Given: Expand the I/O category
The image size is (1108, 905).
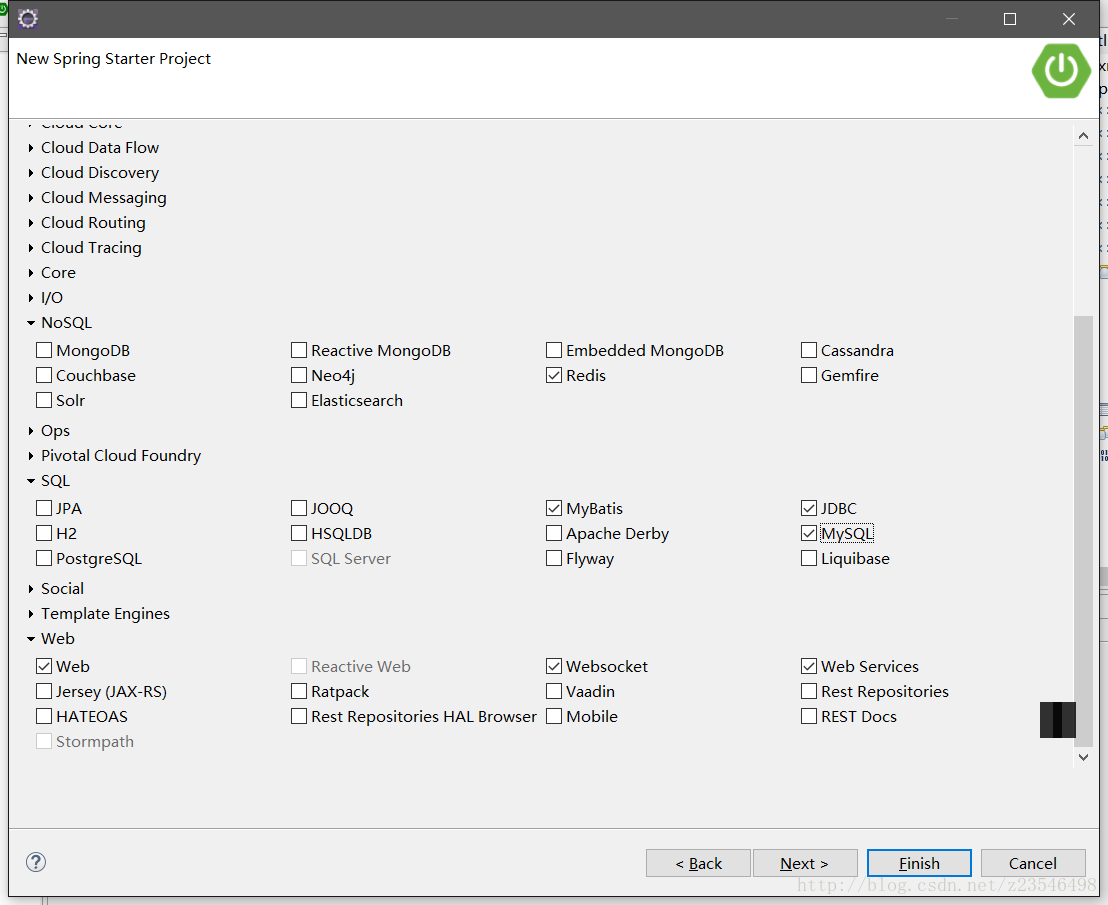Looking at the screenshot, I should 31,298.
